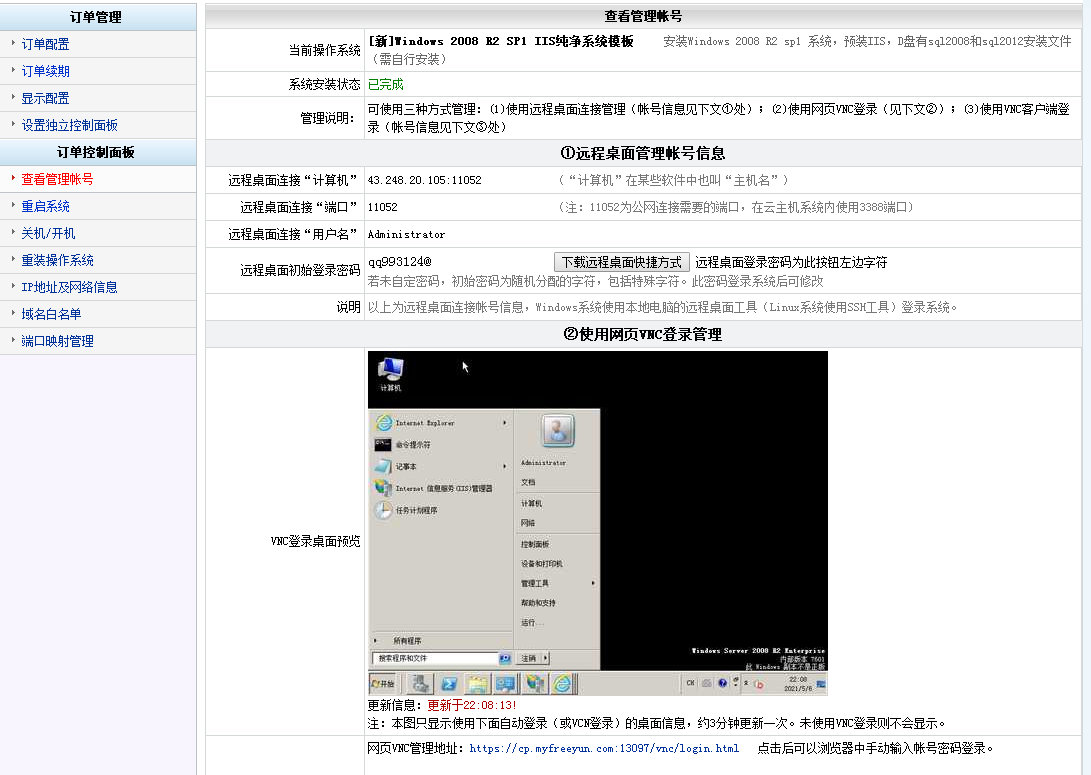Click the Administrator user avatar picture

click(x=557, y=430)
